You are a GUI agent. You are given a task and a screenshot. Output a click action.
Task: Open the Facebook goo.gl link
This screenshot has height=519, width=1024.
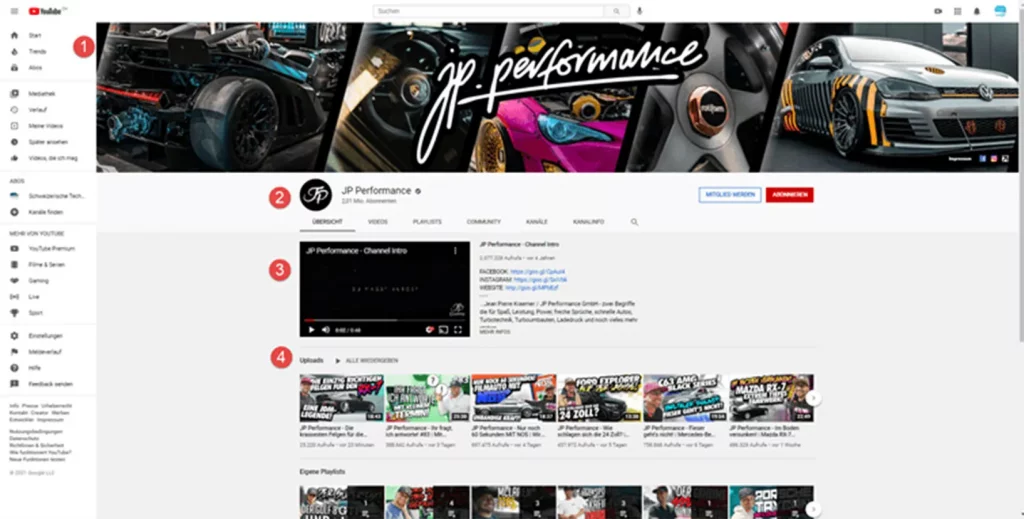[x=538, y=272]
